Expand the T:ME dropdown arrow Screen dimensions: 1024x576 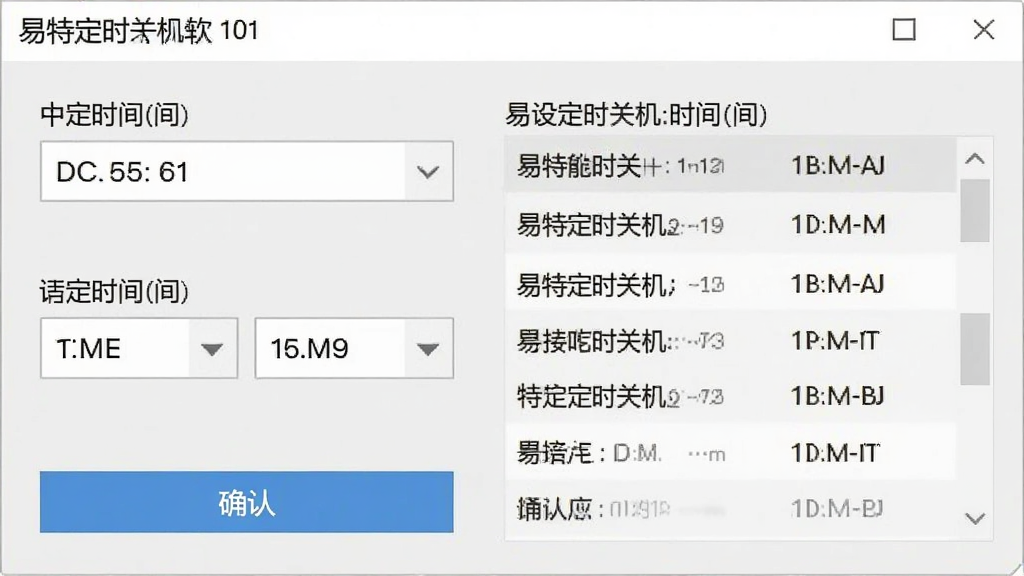212,349
